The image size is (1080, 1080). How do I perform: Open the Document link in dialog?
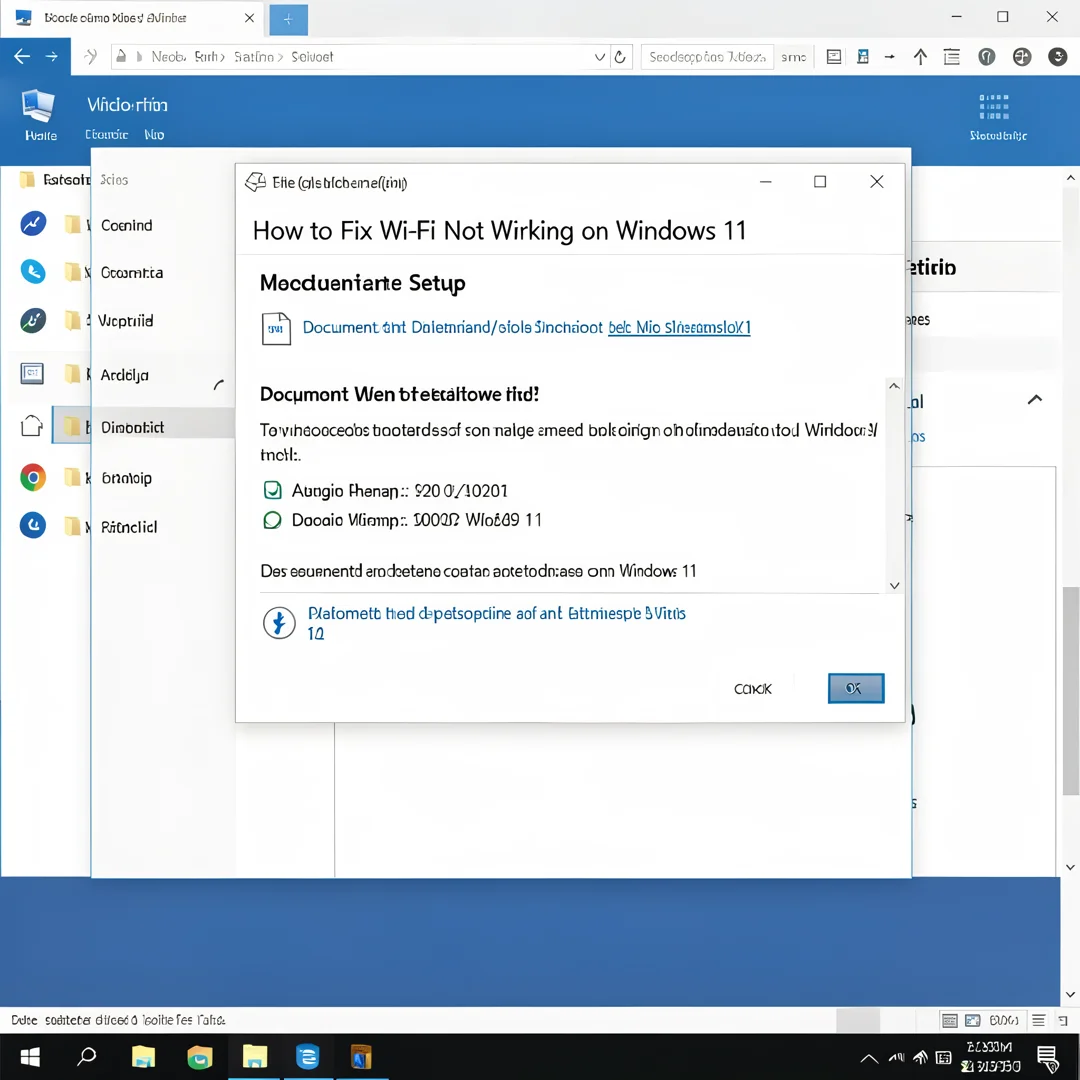453,327
